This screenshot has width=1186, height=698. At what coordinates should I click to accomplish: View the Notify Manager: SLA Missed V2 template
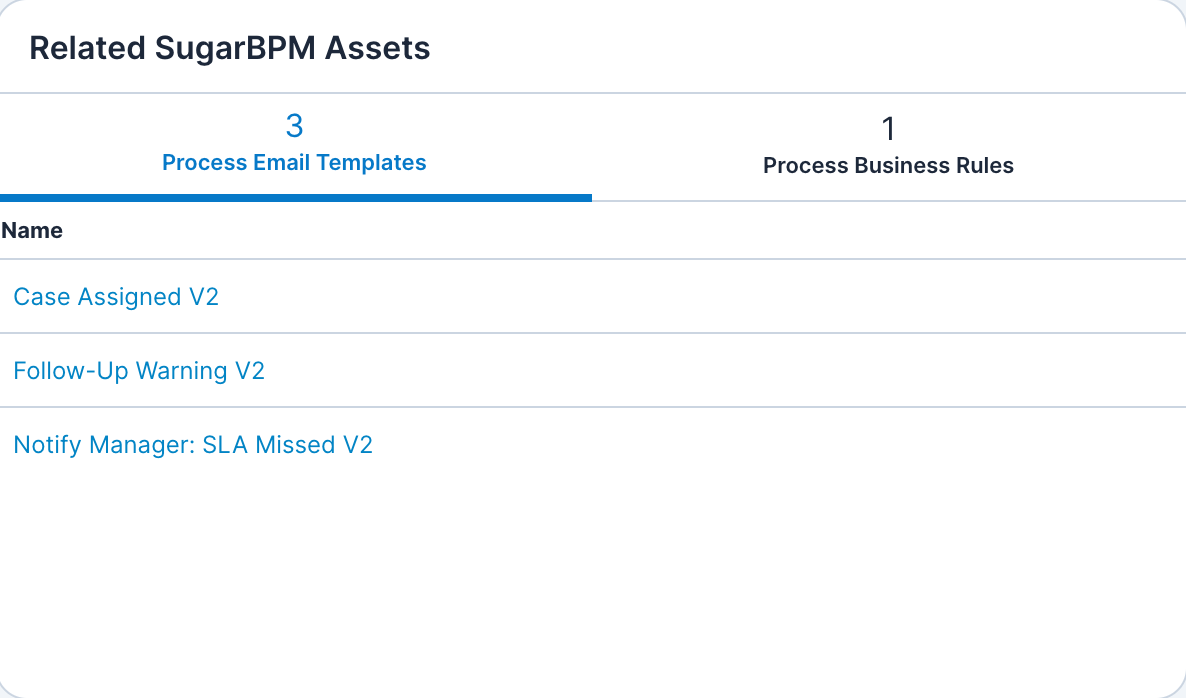(x=193, y=445)
